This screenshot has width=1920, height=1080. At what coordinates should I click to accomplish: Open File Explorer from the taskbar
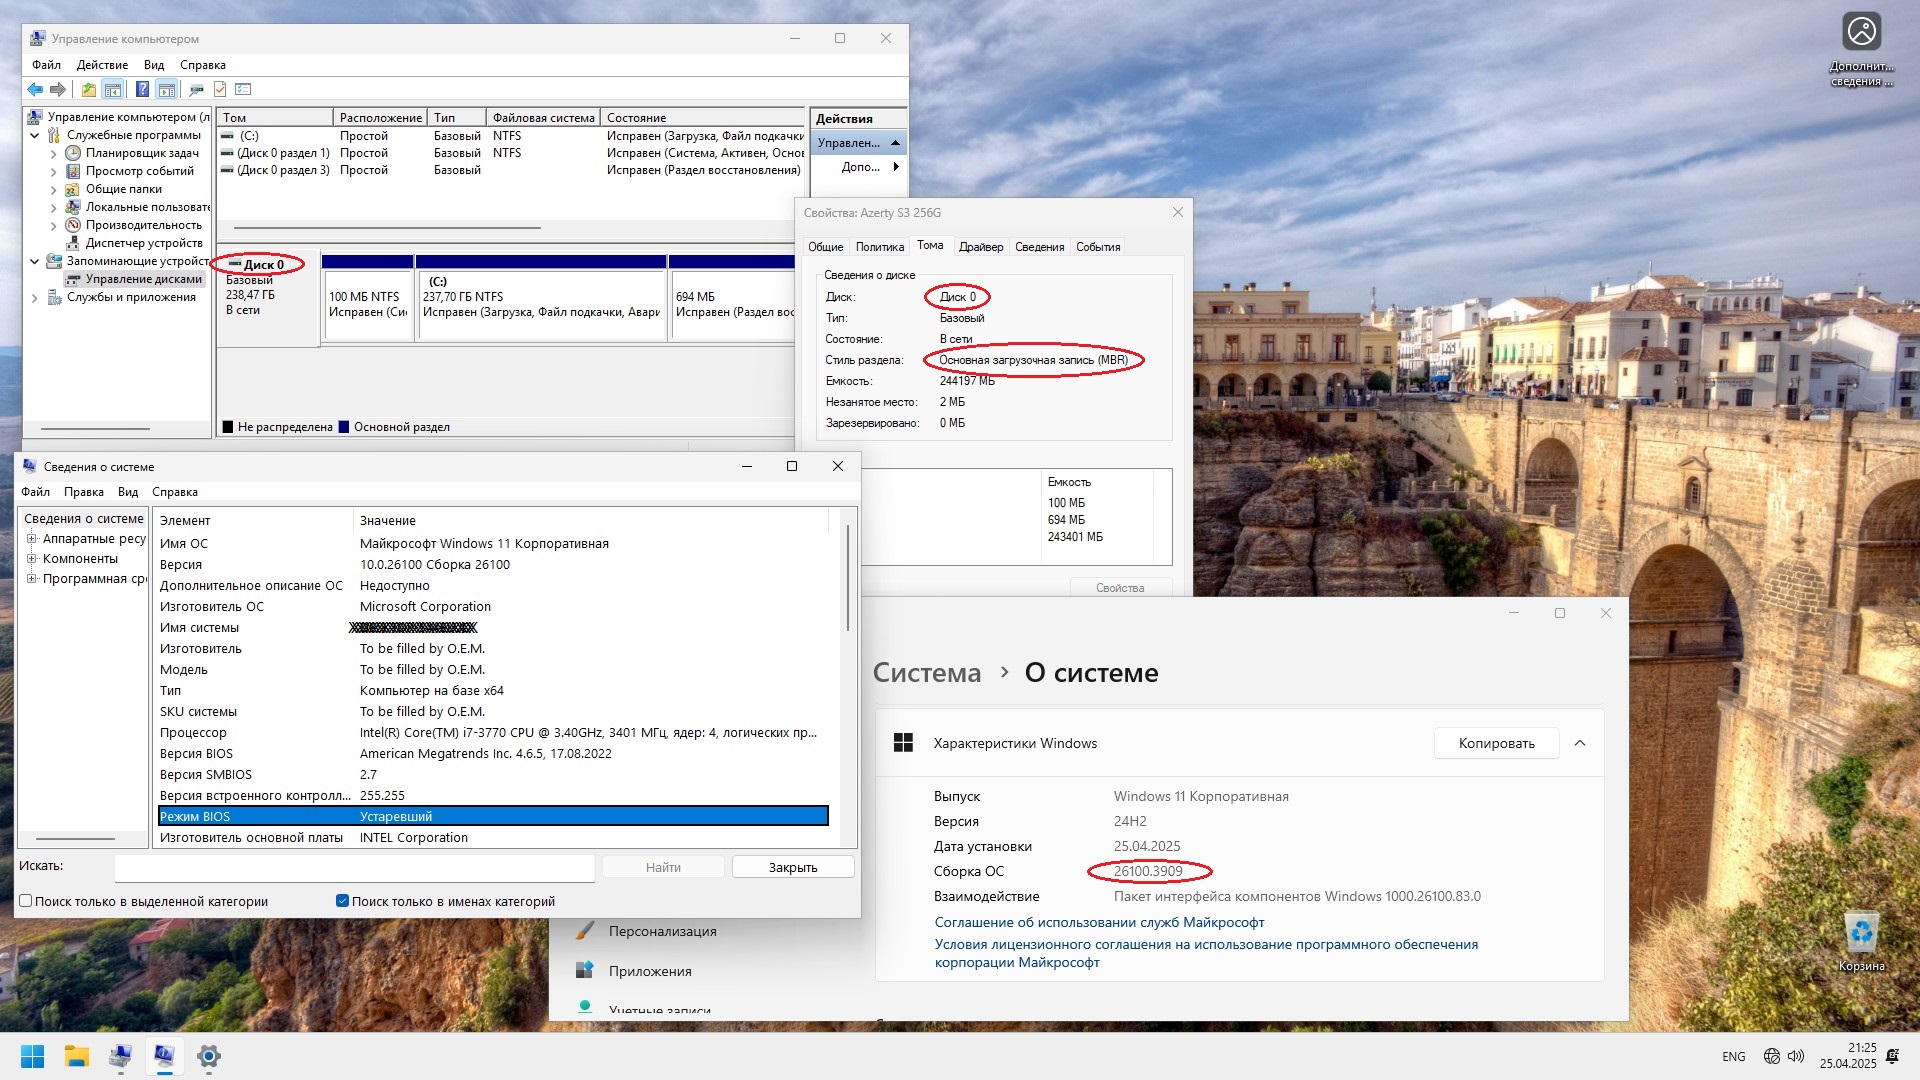pos(77,1056)
